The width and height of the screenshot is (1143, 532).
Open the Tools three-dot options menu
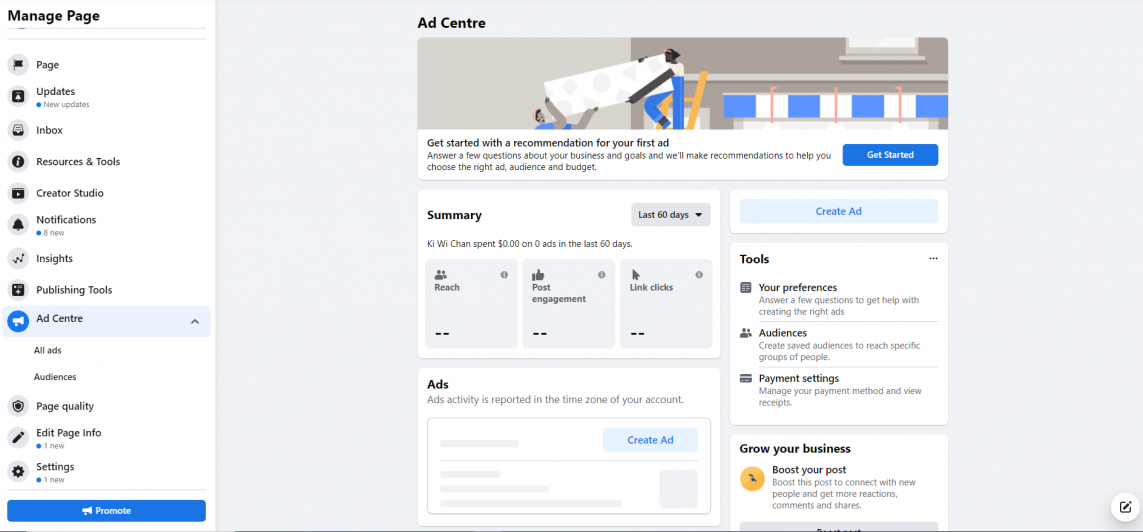(x=933, y=259)
